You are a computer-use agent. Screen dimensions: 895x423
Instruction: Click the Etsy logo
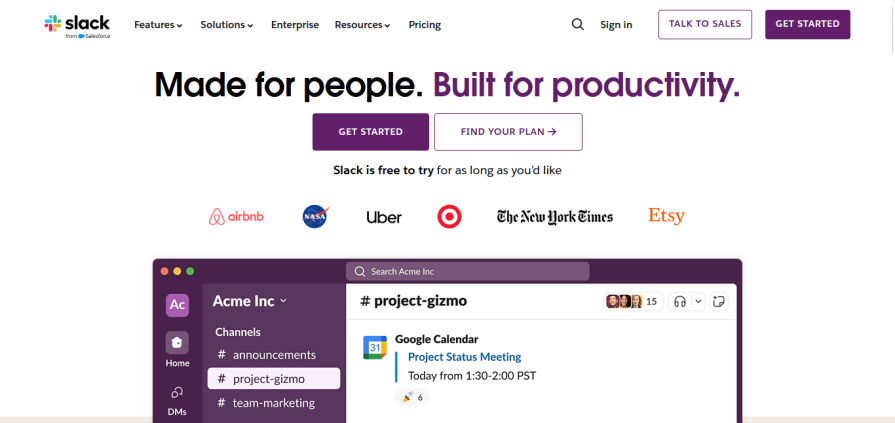[666, 216]
